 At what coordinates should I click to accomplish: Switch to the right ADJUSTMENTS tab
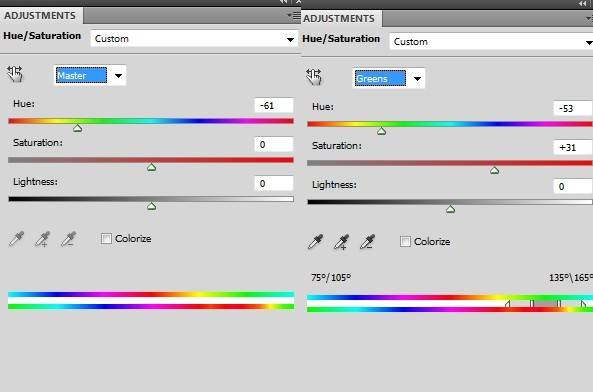339,19
